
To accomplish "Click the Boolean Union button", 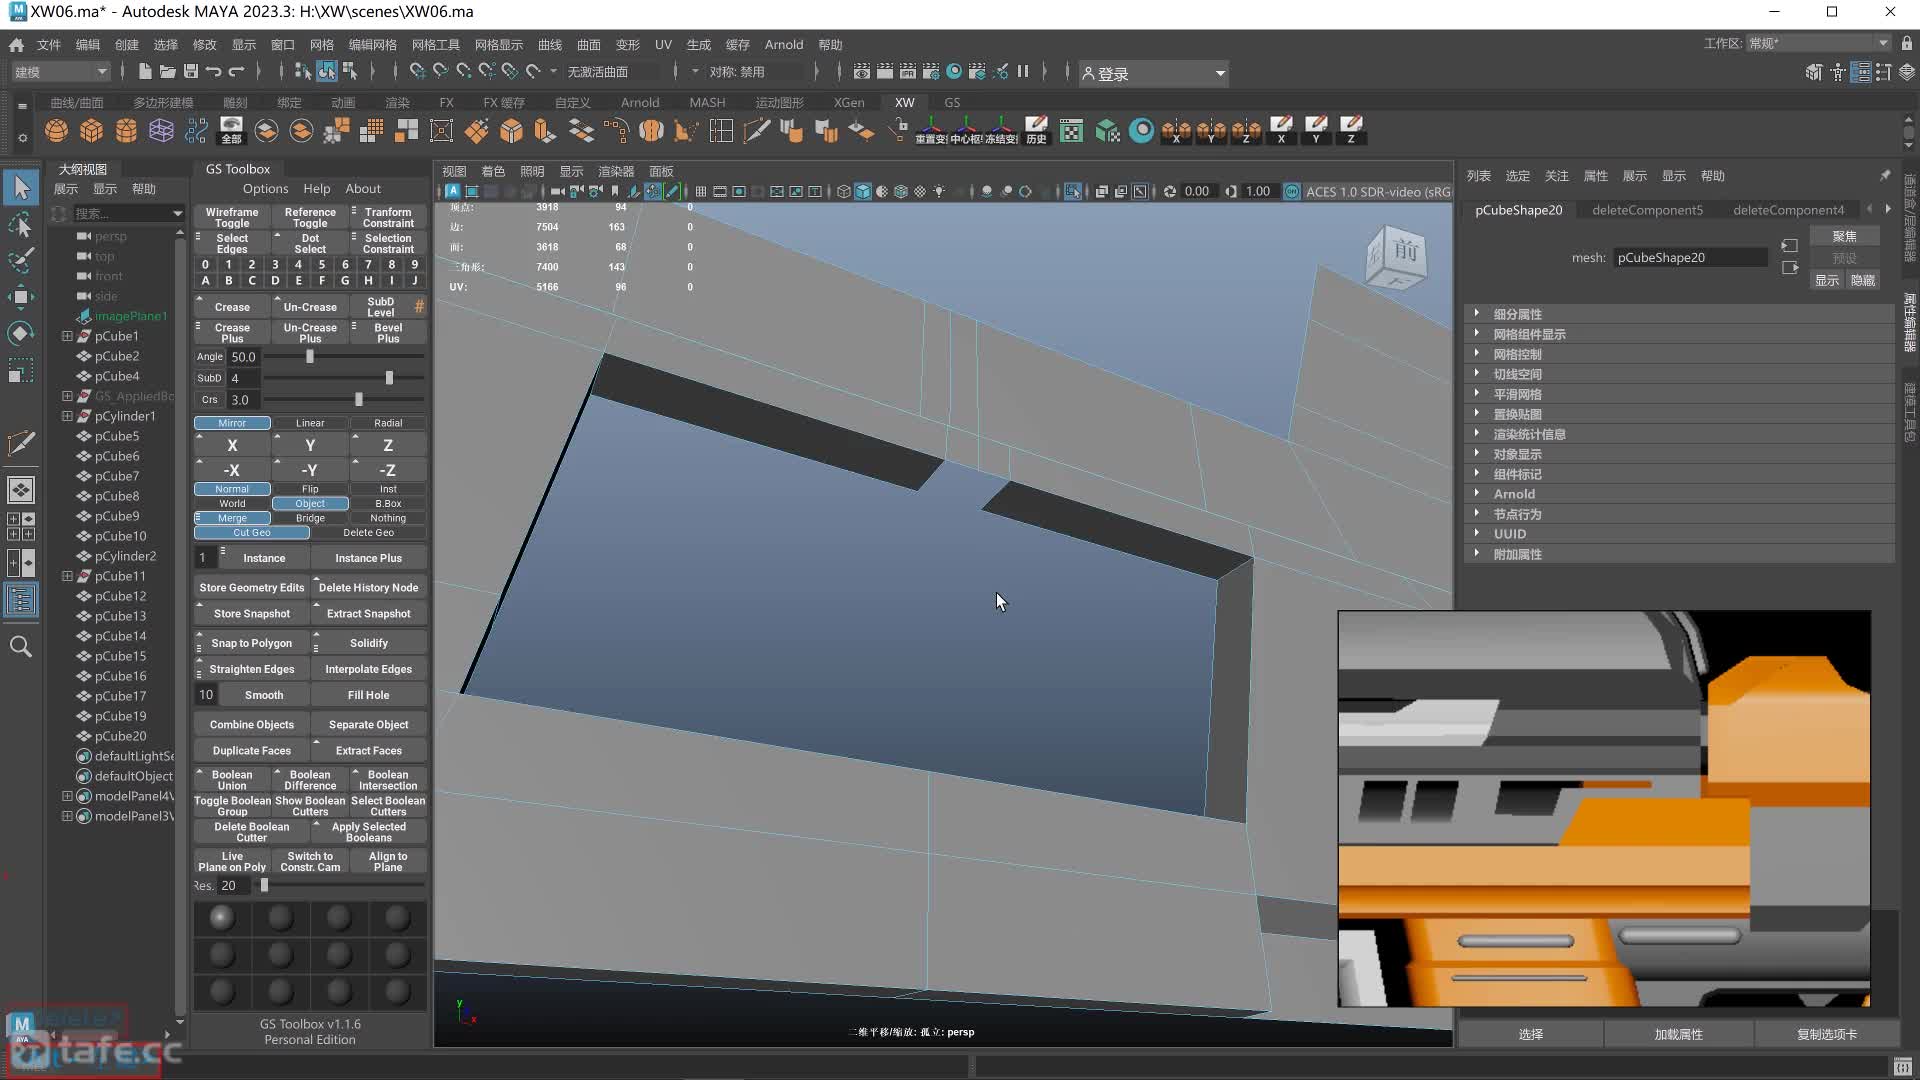I will point(232,780).
